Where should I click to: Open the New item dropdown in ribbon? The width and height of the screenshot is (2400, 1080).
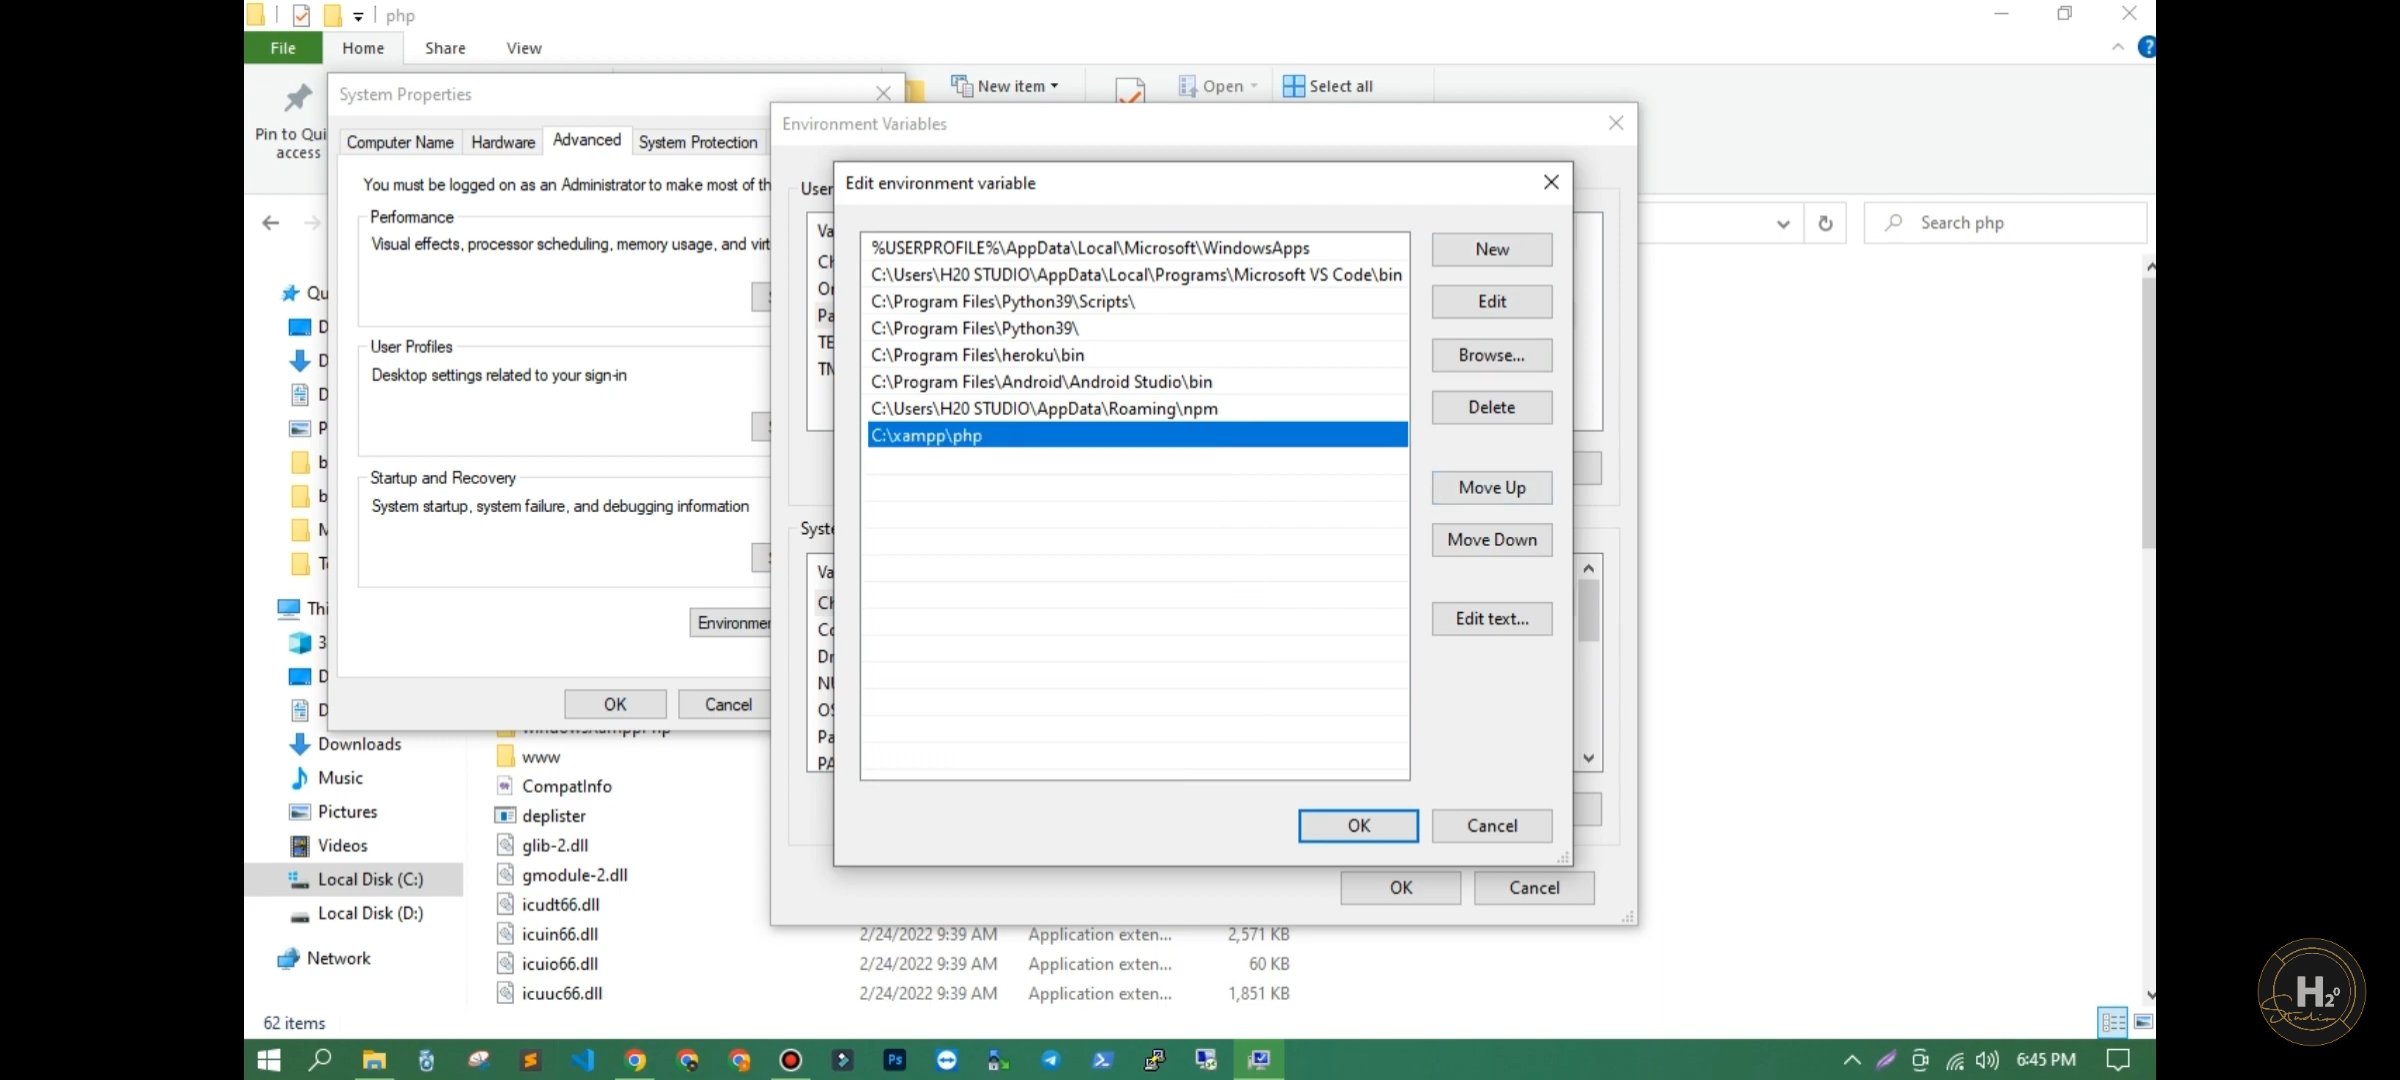coord(1004,86)
